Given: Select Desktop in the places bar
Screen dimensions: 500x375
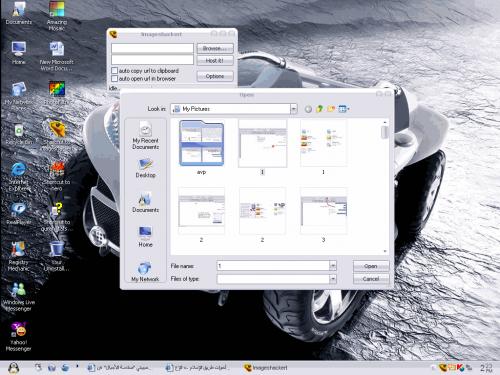Looking at the screenshot, I should pos(145,168).
